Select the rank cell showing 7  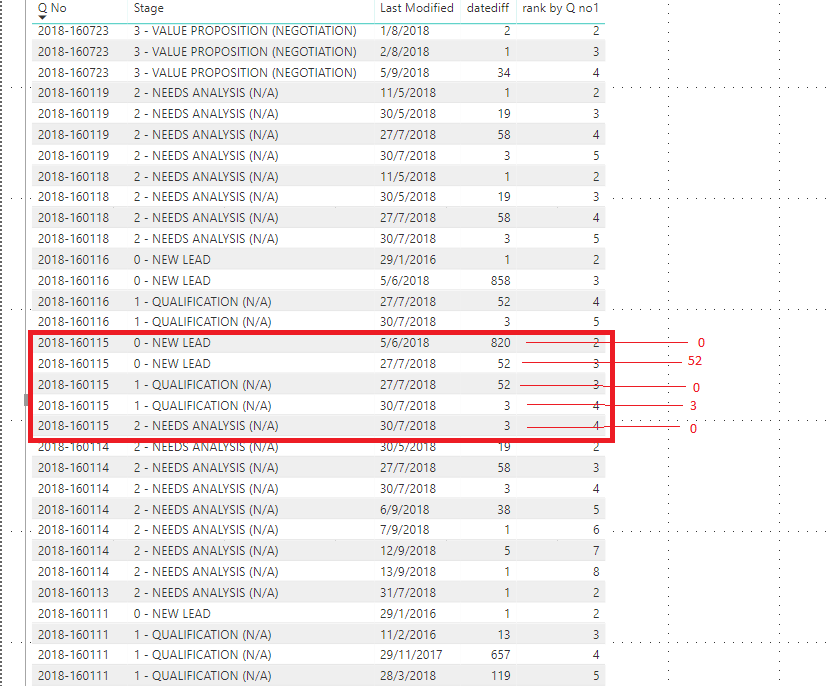596,551
